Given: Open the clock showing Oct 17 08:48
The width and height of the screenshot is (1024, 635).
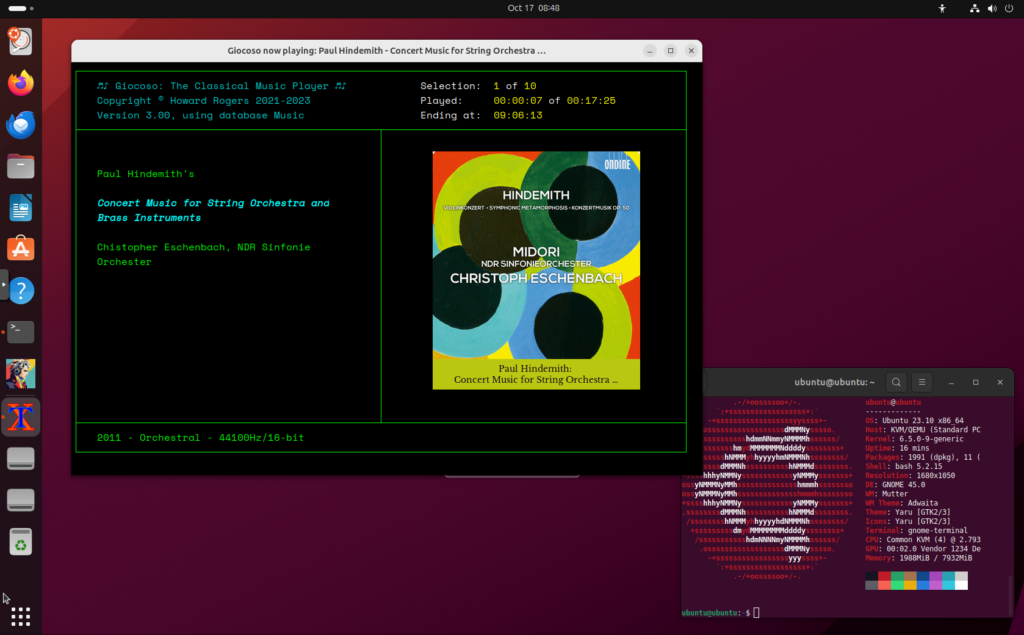Looking at the screenshot, I should coord(534,8).
